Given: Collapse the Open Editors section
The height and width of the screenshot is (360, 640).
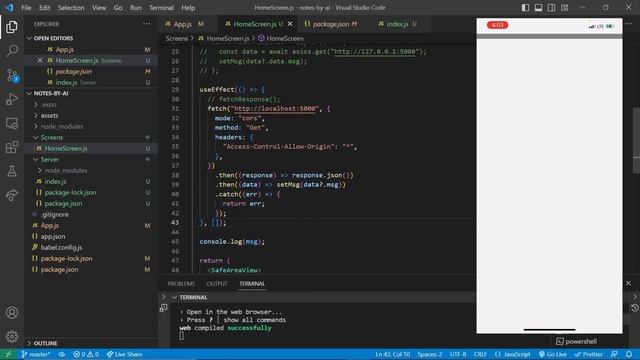Looking at the screenshot, I should pos(29,38).
